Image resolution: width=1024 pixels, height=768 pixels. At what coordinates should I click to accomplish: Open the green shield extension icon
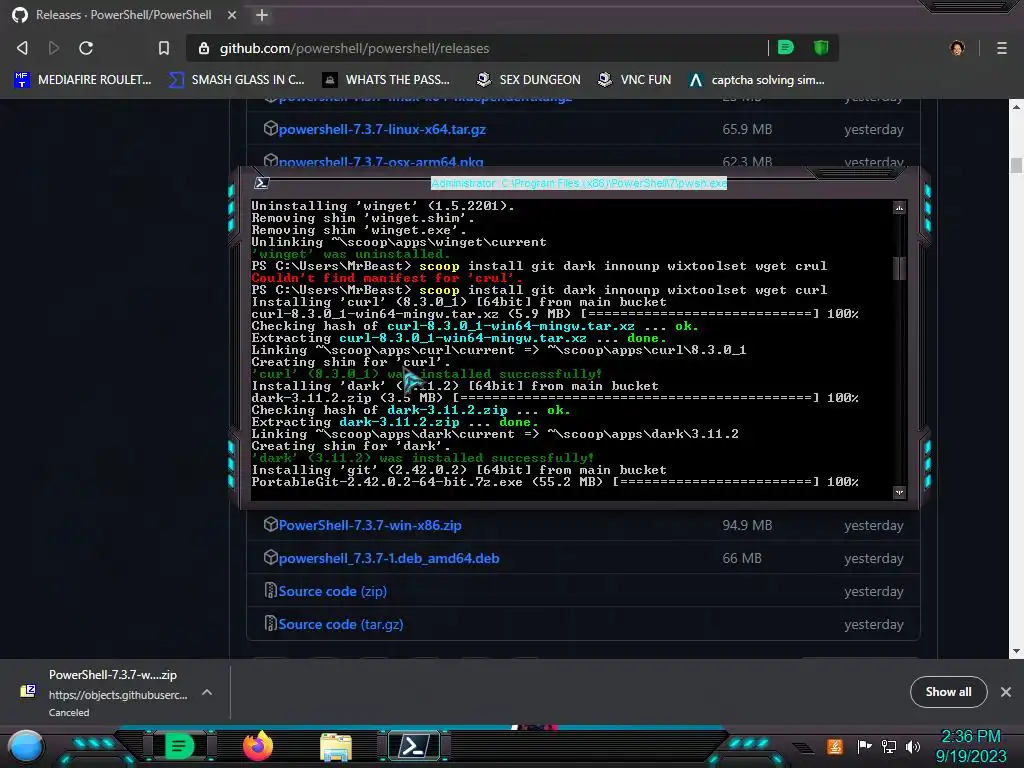coord(821,47)
